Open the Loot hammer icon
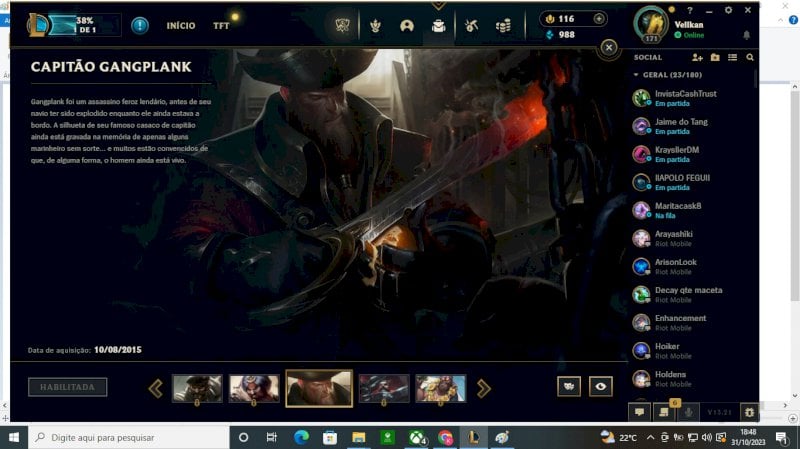Viewport: 800px width, 449px height. (471, 26)
